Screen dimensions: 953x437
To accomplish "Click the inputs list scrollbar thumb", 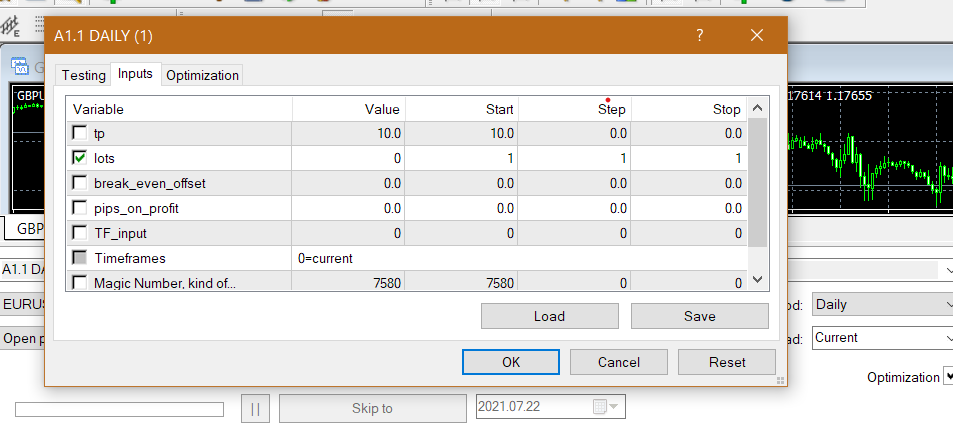I will click(757, 182).
